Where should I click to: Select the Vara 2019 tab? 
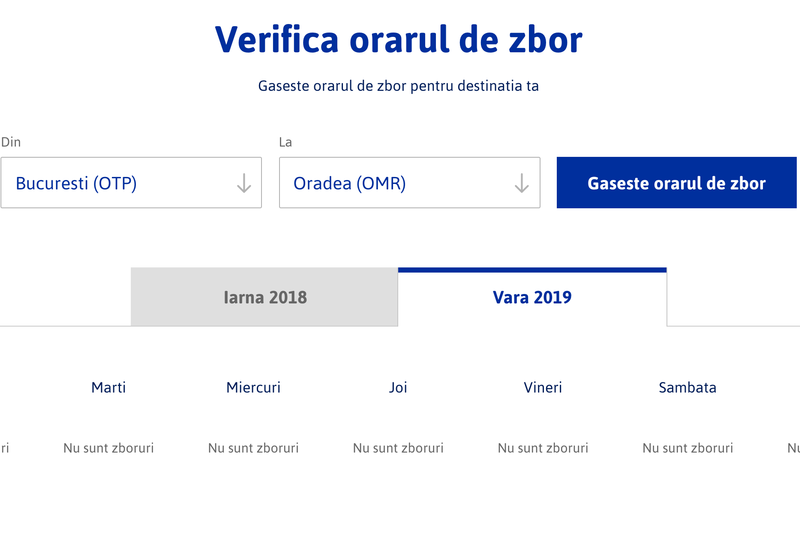point(532,297)
